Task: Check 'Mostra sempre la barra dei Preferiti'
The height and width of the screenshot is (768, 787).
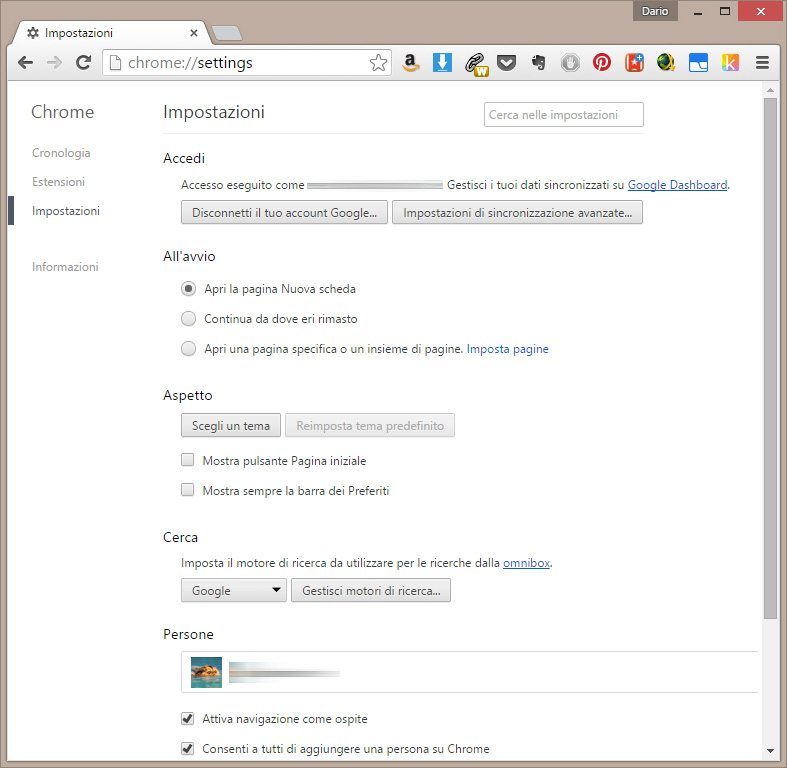Action: point(188,490)
